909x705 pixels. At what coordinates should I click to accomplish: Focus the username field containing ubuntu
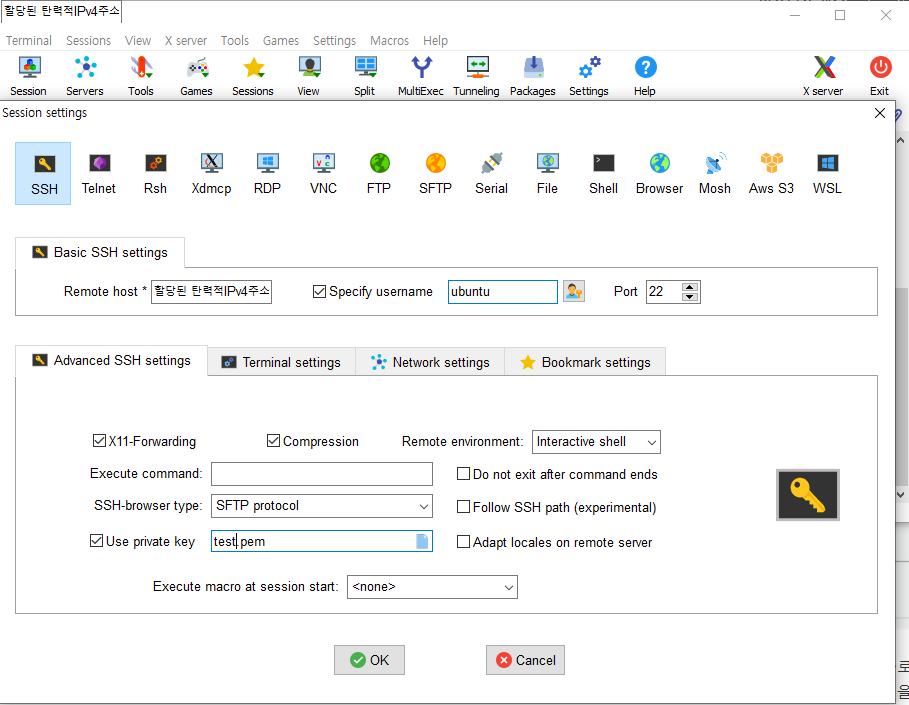click(503, 292)
